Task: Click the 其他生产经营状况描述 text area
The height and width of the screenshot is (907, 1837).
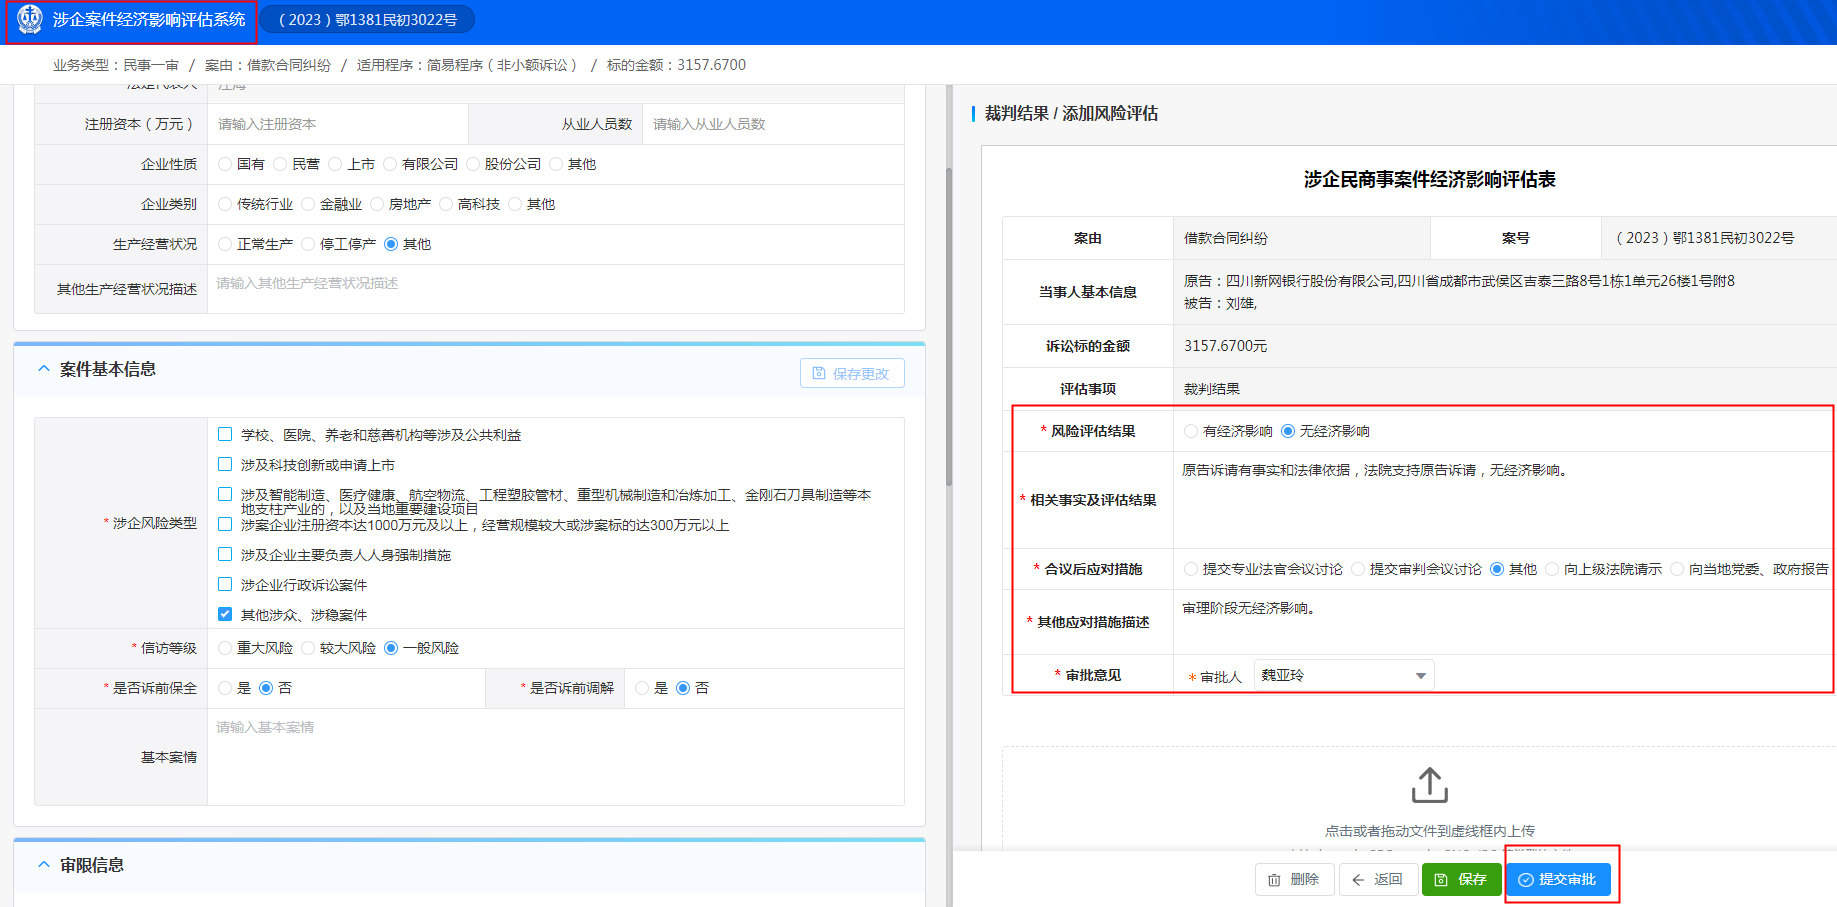Action: 556,289
